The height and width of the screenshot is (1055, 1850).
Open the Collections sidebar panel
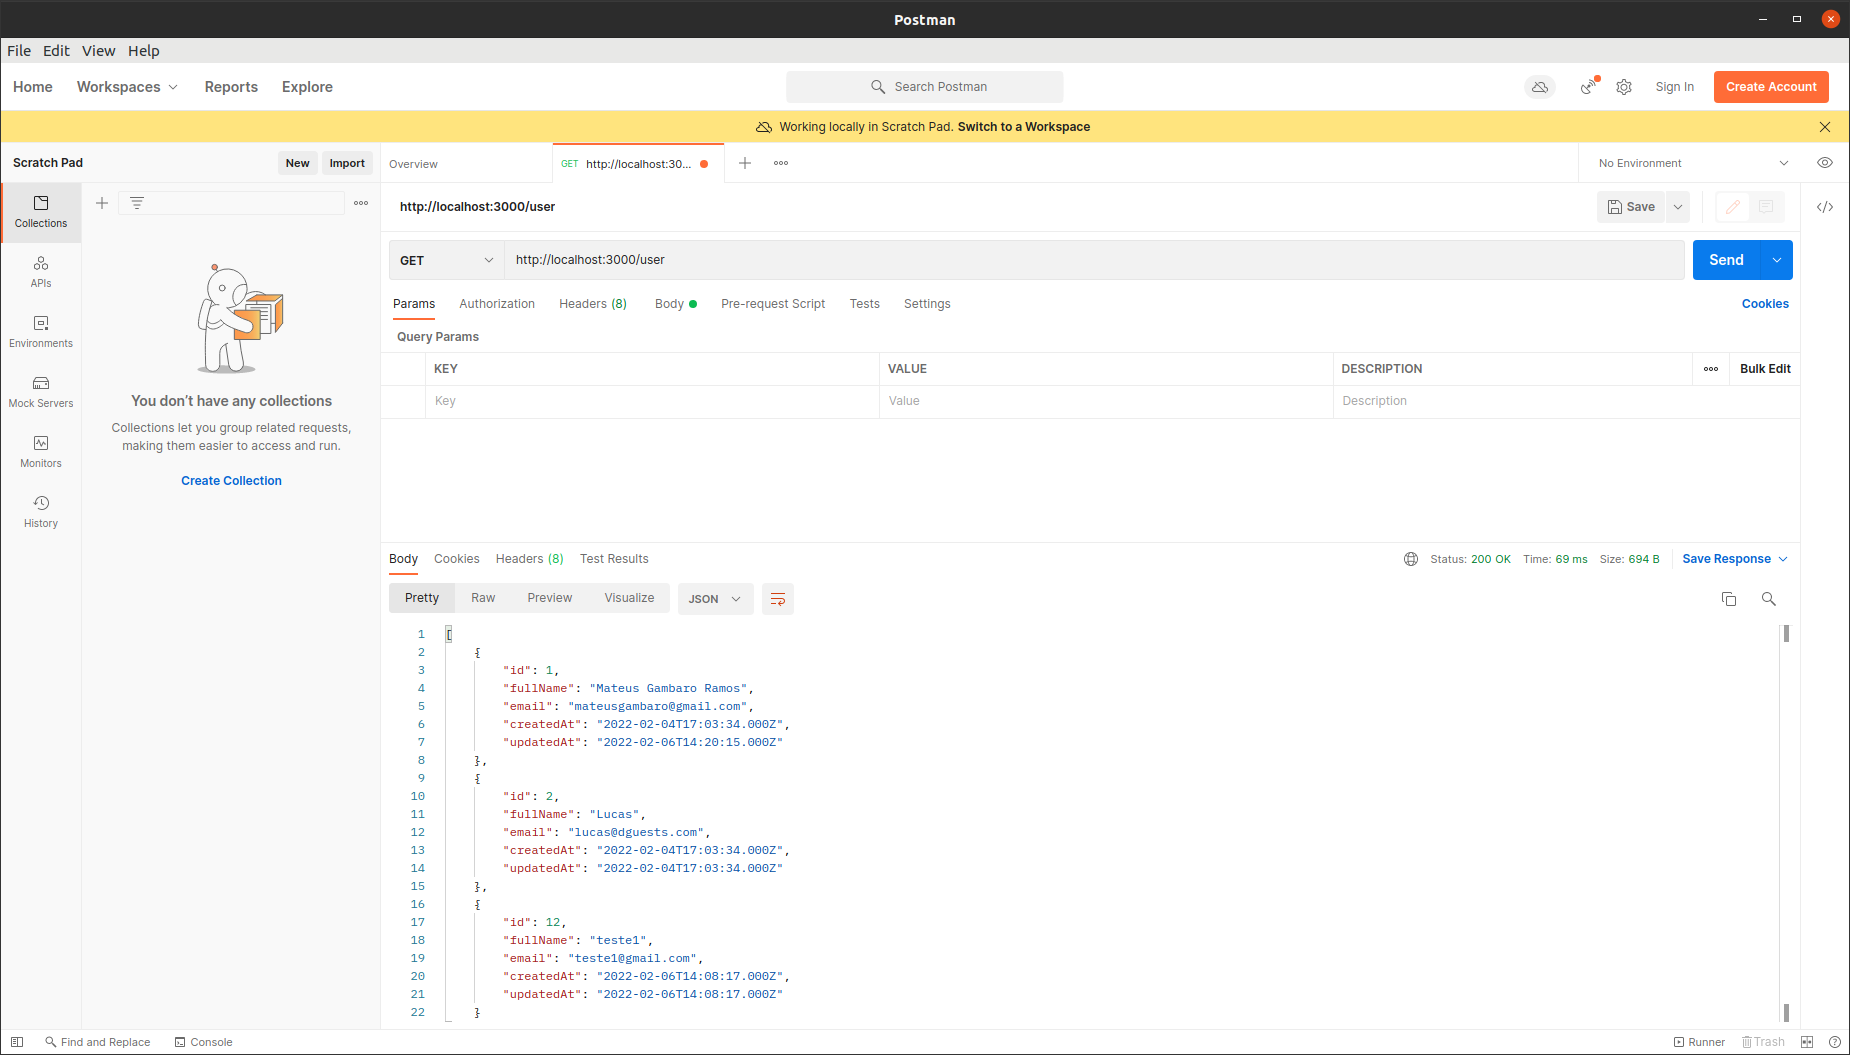click(41, 212)
